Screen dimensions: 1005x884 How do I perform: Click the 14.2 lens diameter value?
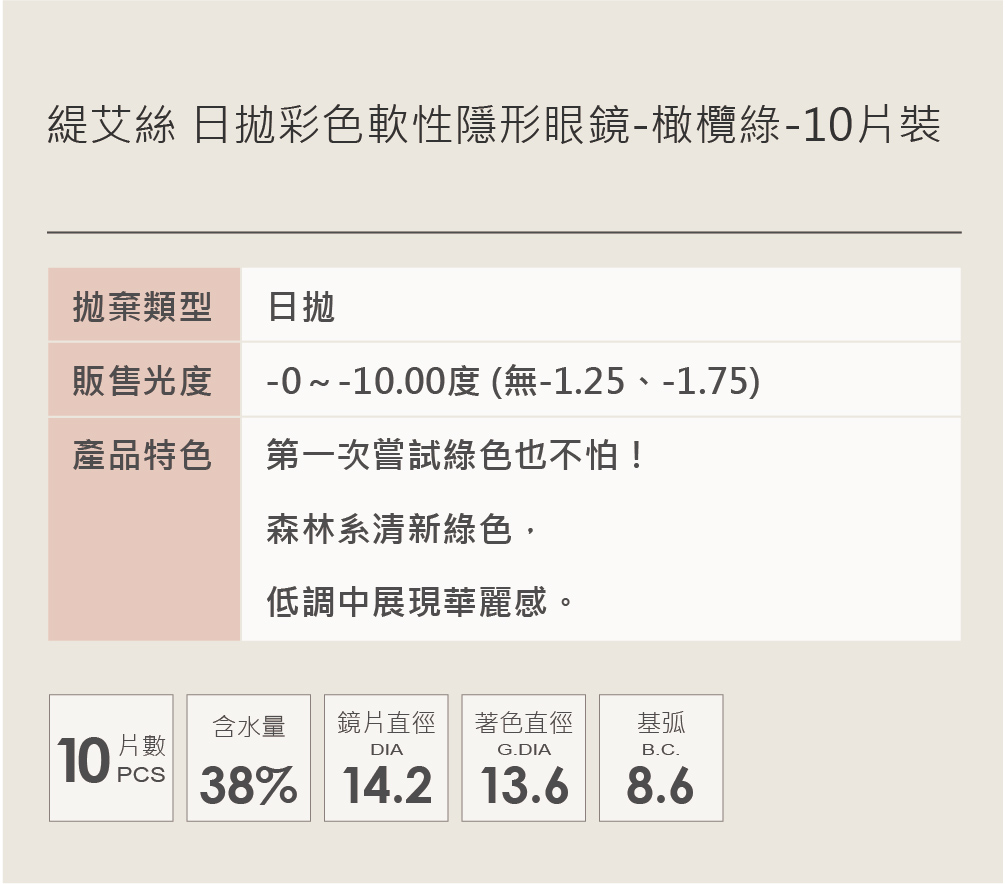(x=387, y=785)
